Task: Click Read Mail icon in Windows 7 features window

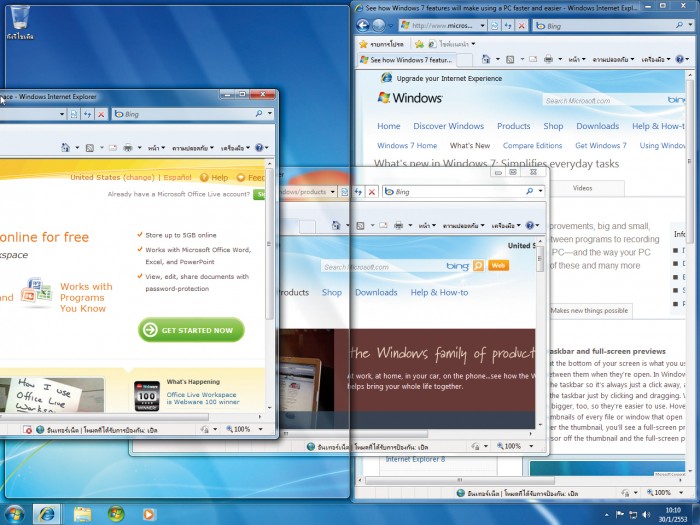Action: [x=533, y=59]
